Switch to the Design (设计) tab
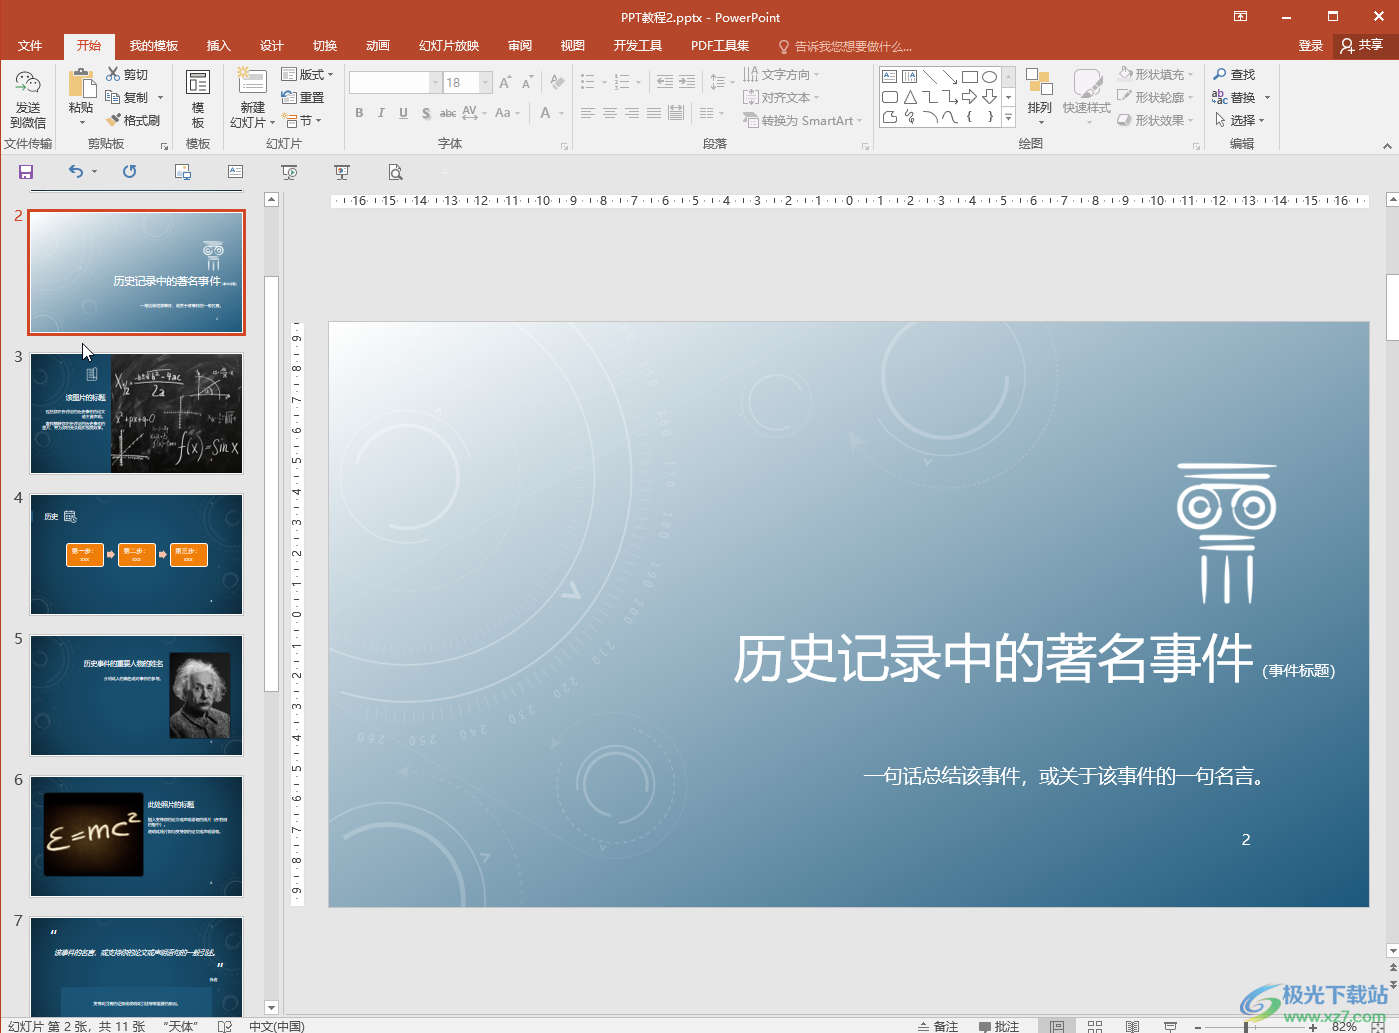 pyautogui.click(x=271, y=46)
